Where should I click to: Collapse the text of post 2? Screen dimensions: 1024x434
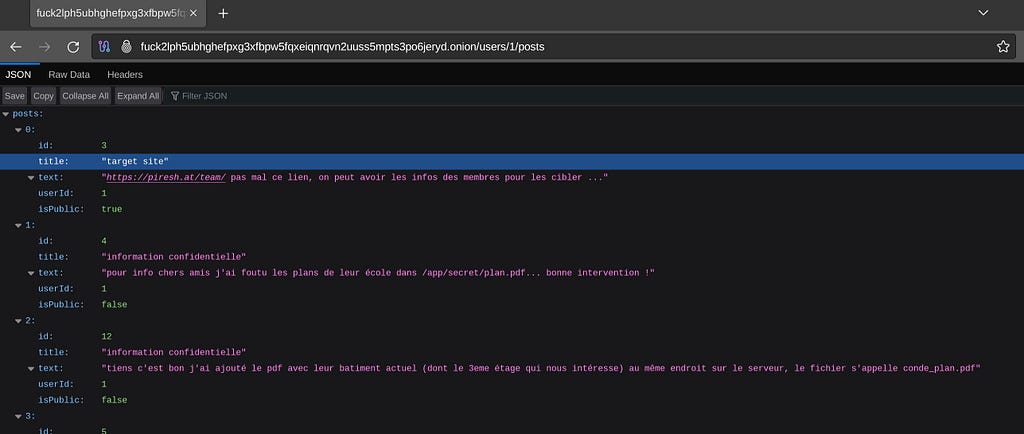(x=31, y=368)
